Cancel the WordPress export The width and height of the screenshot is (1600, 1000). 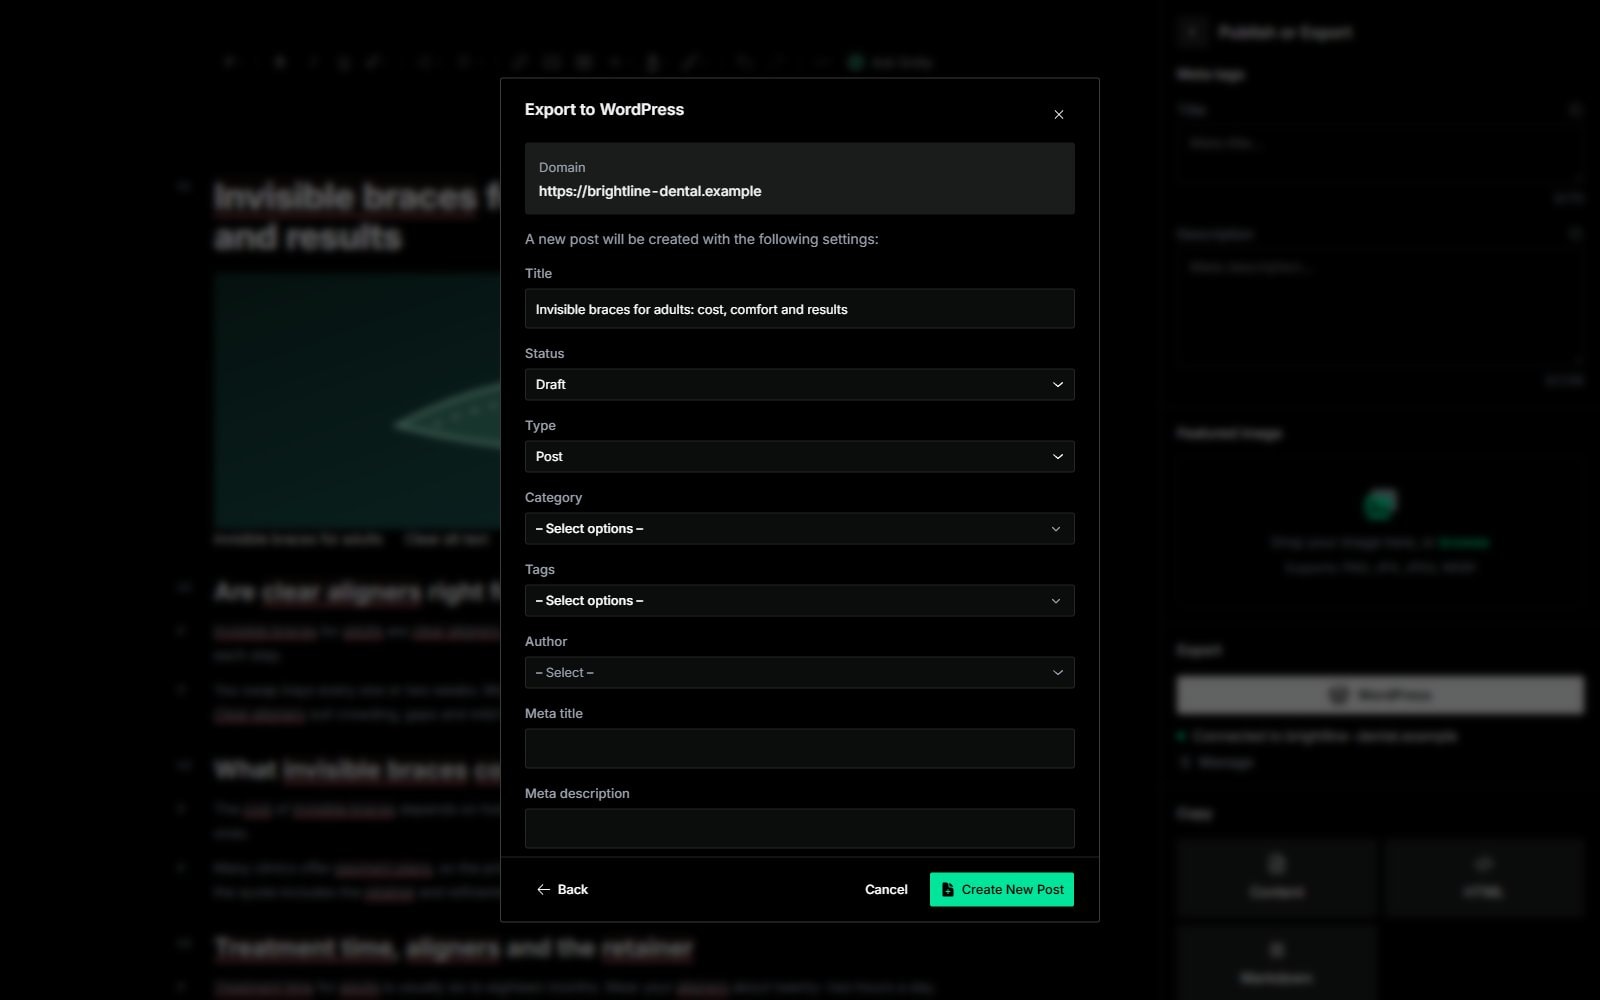pos(886,890)
